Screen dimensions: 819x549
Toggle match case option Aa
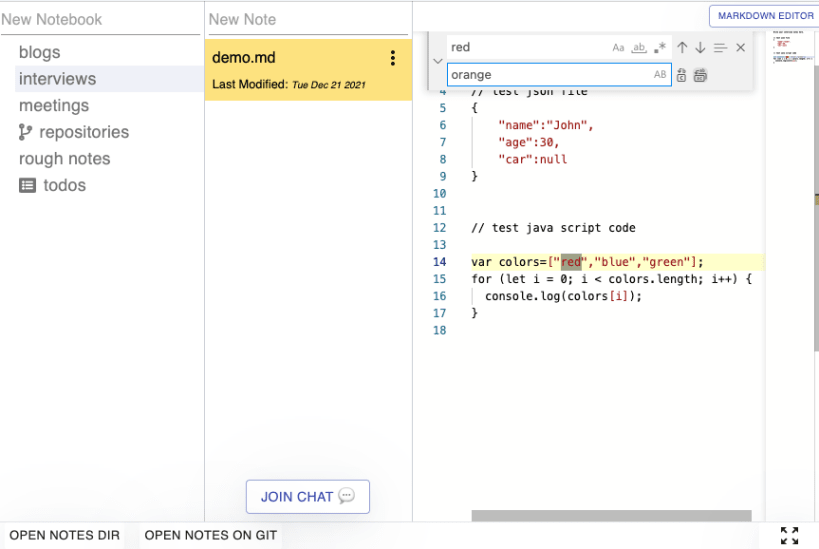click(618, 48)
